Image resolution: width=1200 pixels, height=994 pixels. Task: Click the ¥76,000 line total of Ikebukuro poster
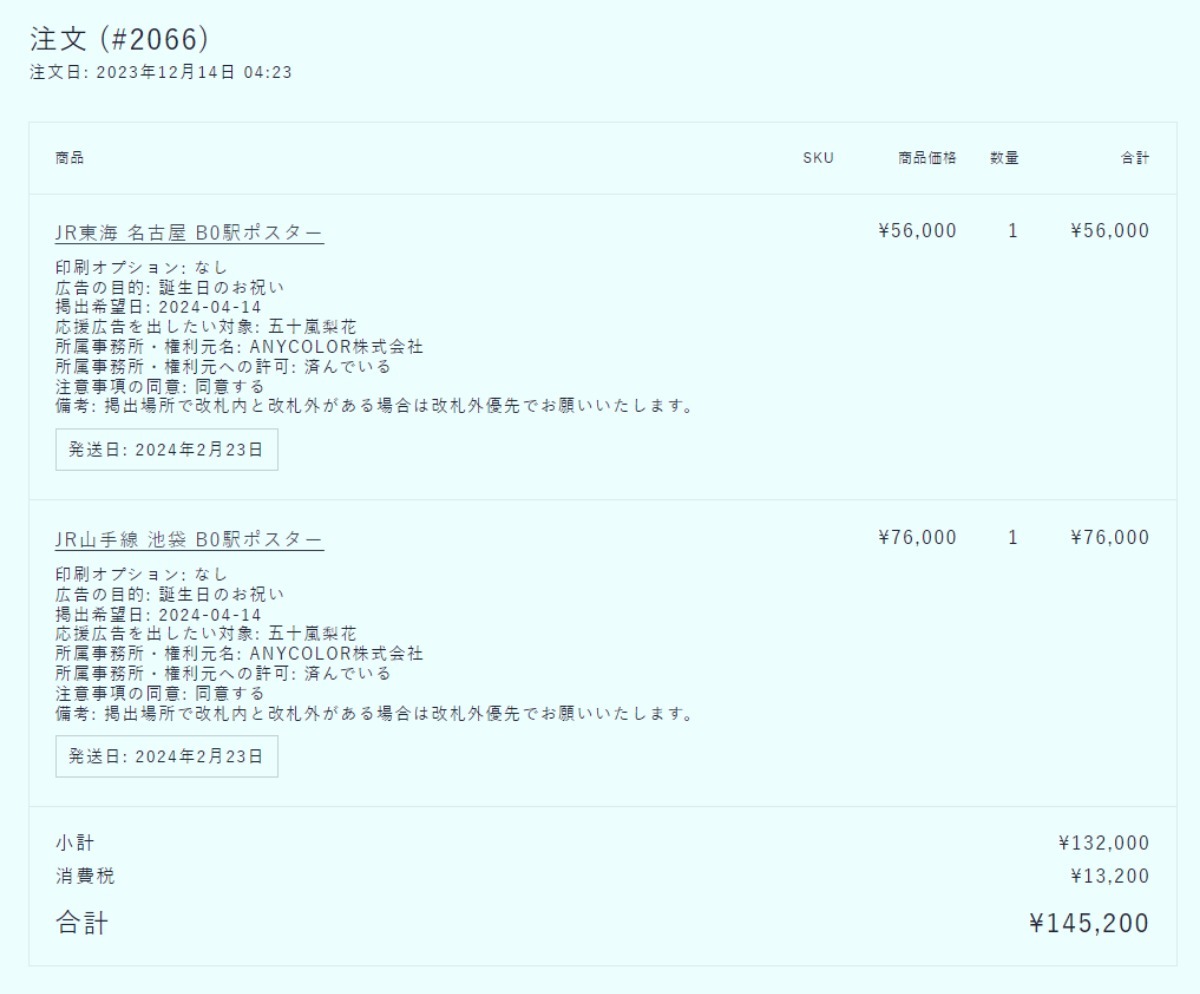(1110, 537)
